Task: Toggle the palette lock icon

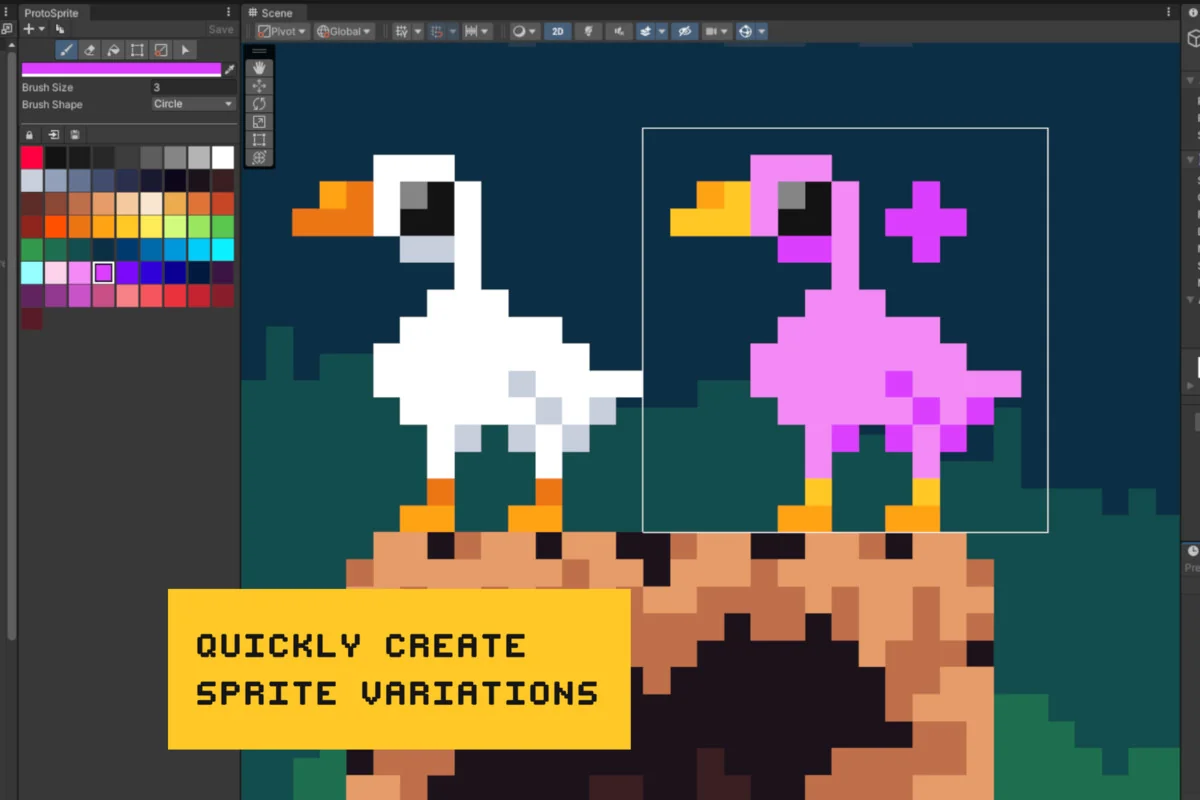Action: (x=29, y=134)
